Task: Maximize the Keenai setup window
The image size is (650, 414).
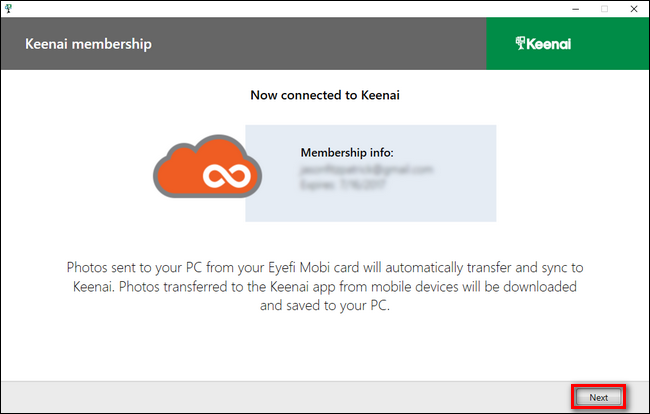Action: pyautogui.click(x=604, y=8)
